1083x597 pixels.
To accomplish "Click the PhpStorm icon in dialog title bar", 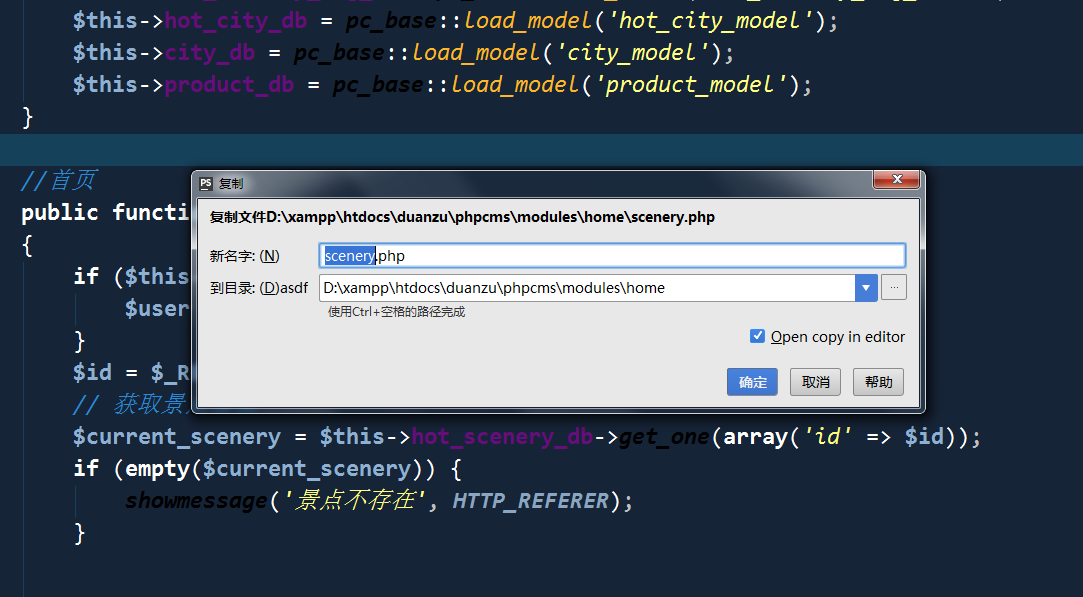I will coord(206,184).
